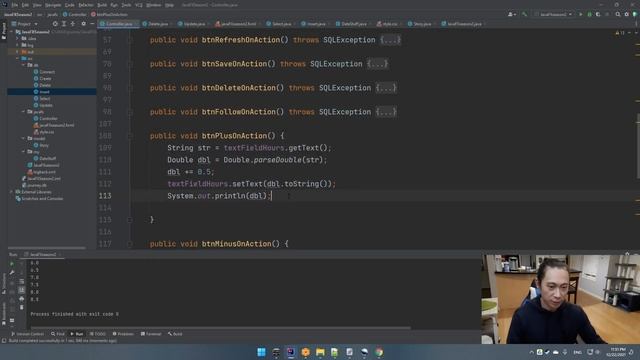Open File Explorer from the taskbar

point(320,352)
